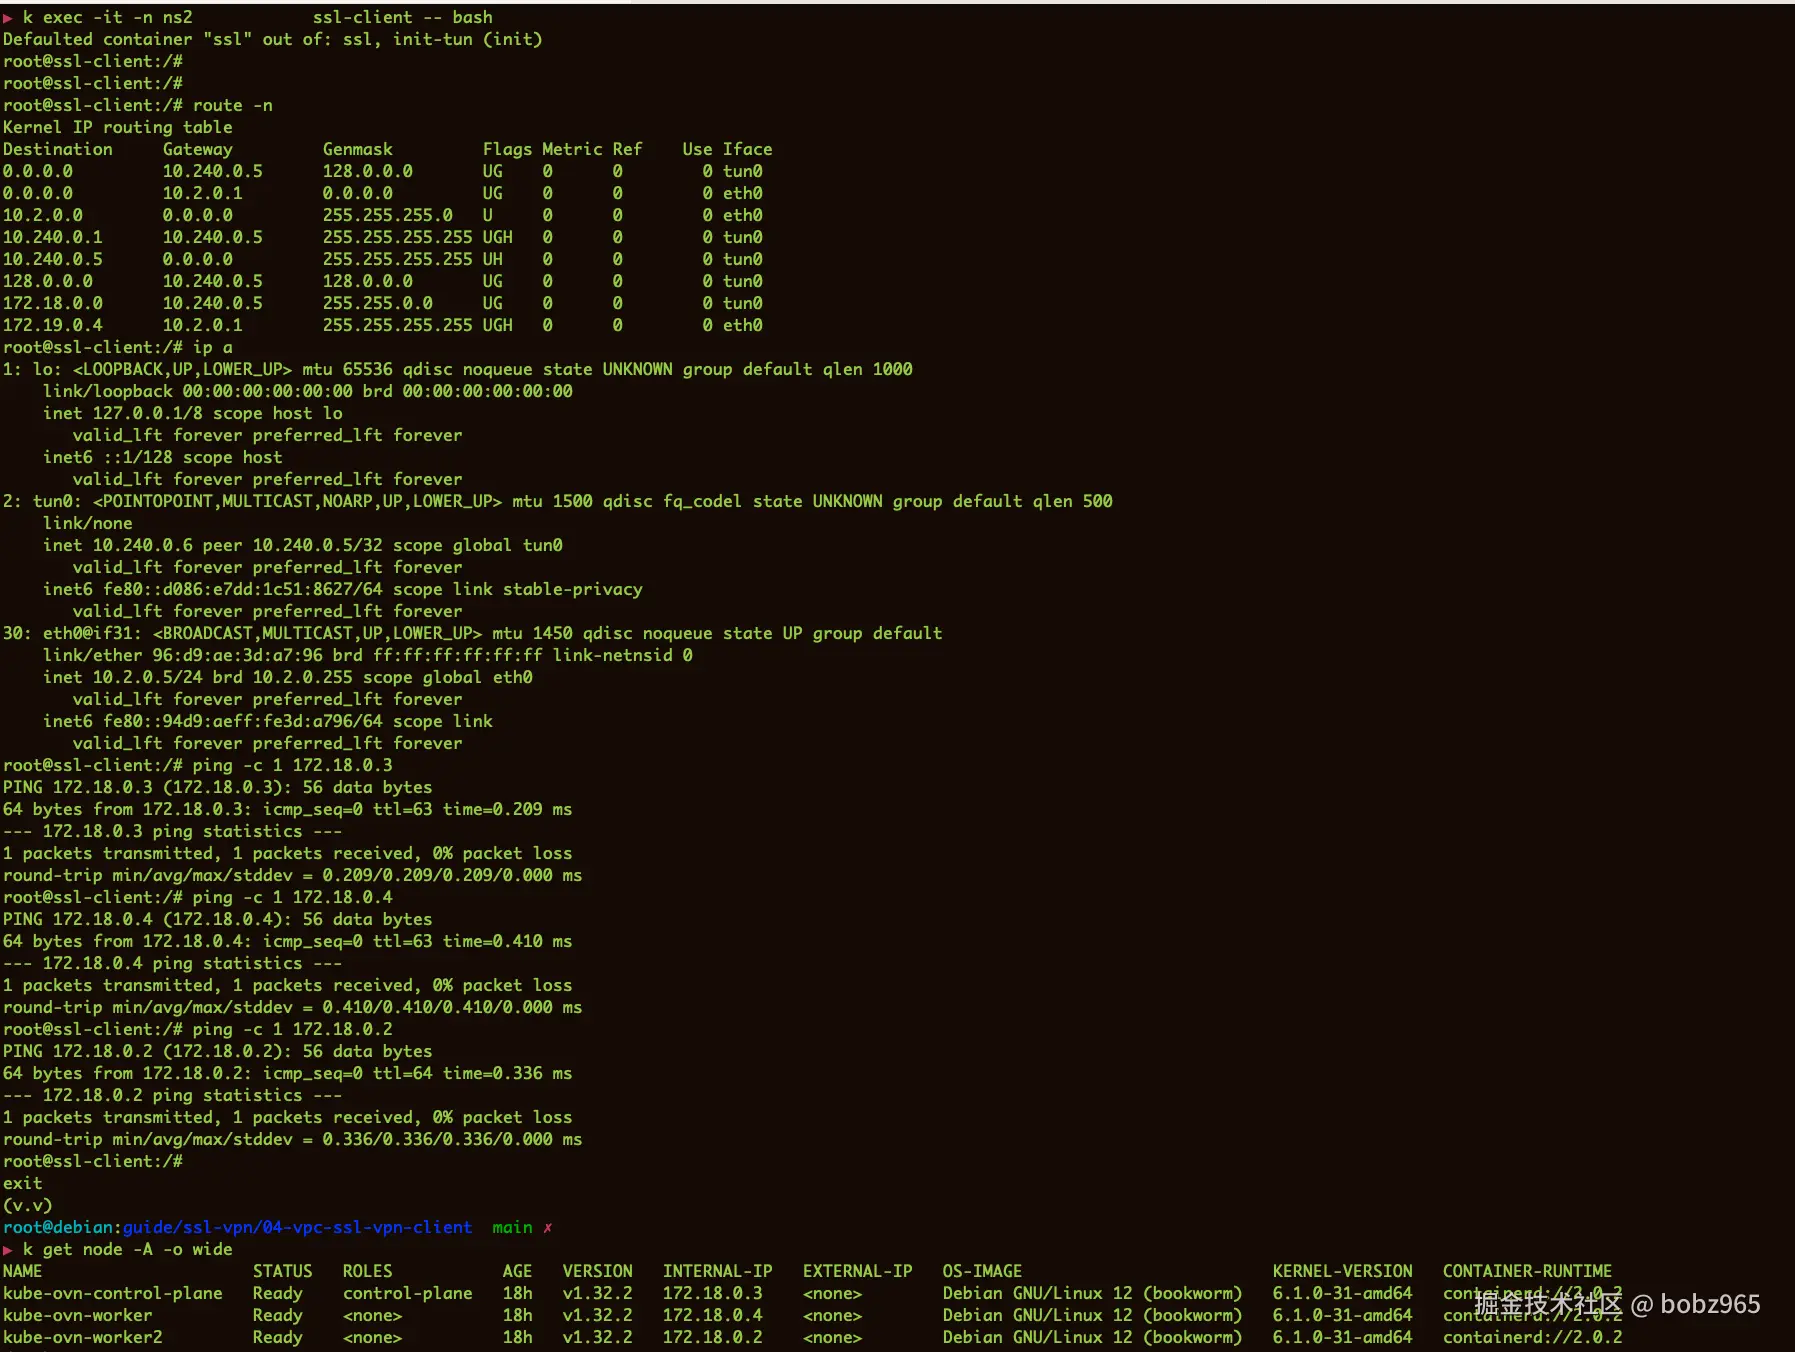Click the 'exit' line after ssl-client session

click(23, 1183)
